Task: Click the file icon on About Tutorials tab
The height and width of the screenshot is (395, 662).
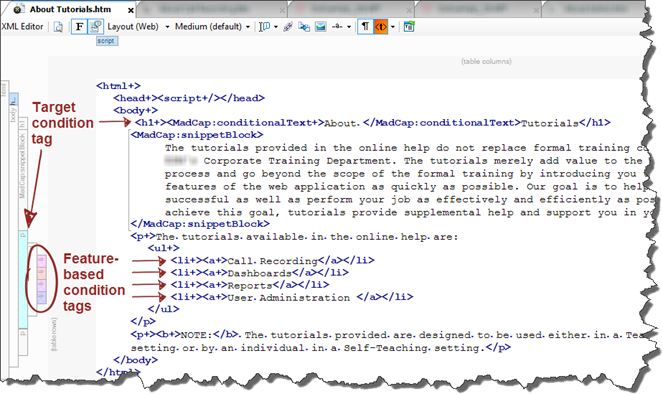Action: pyautogui.click(x=18, y=9)
